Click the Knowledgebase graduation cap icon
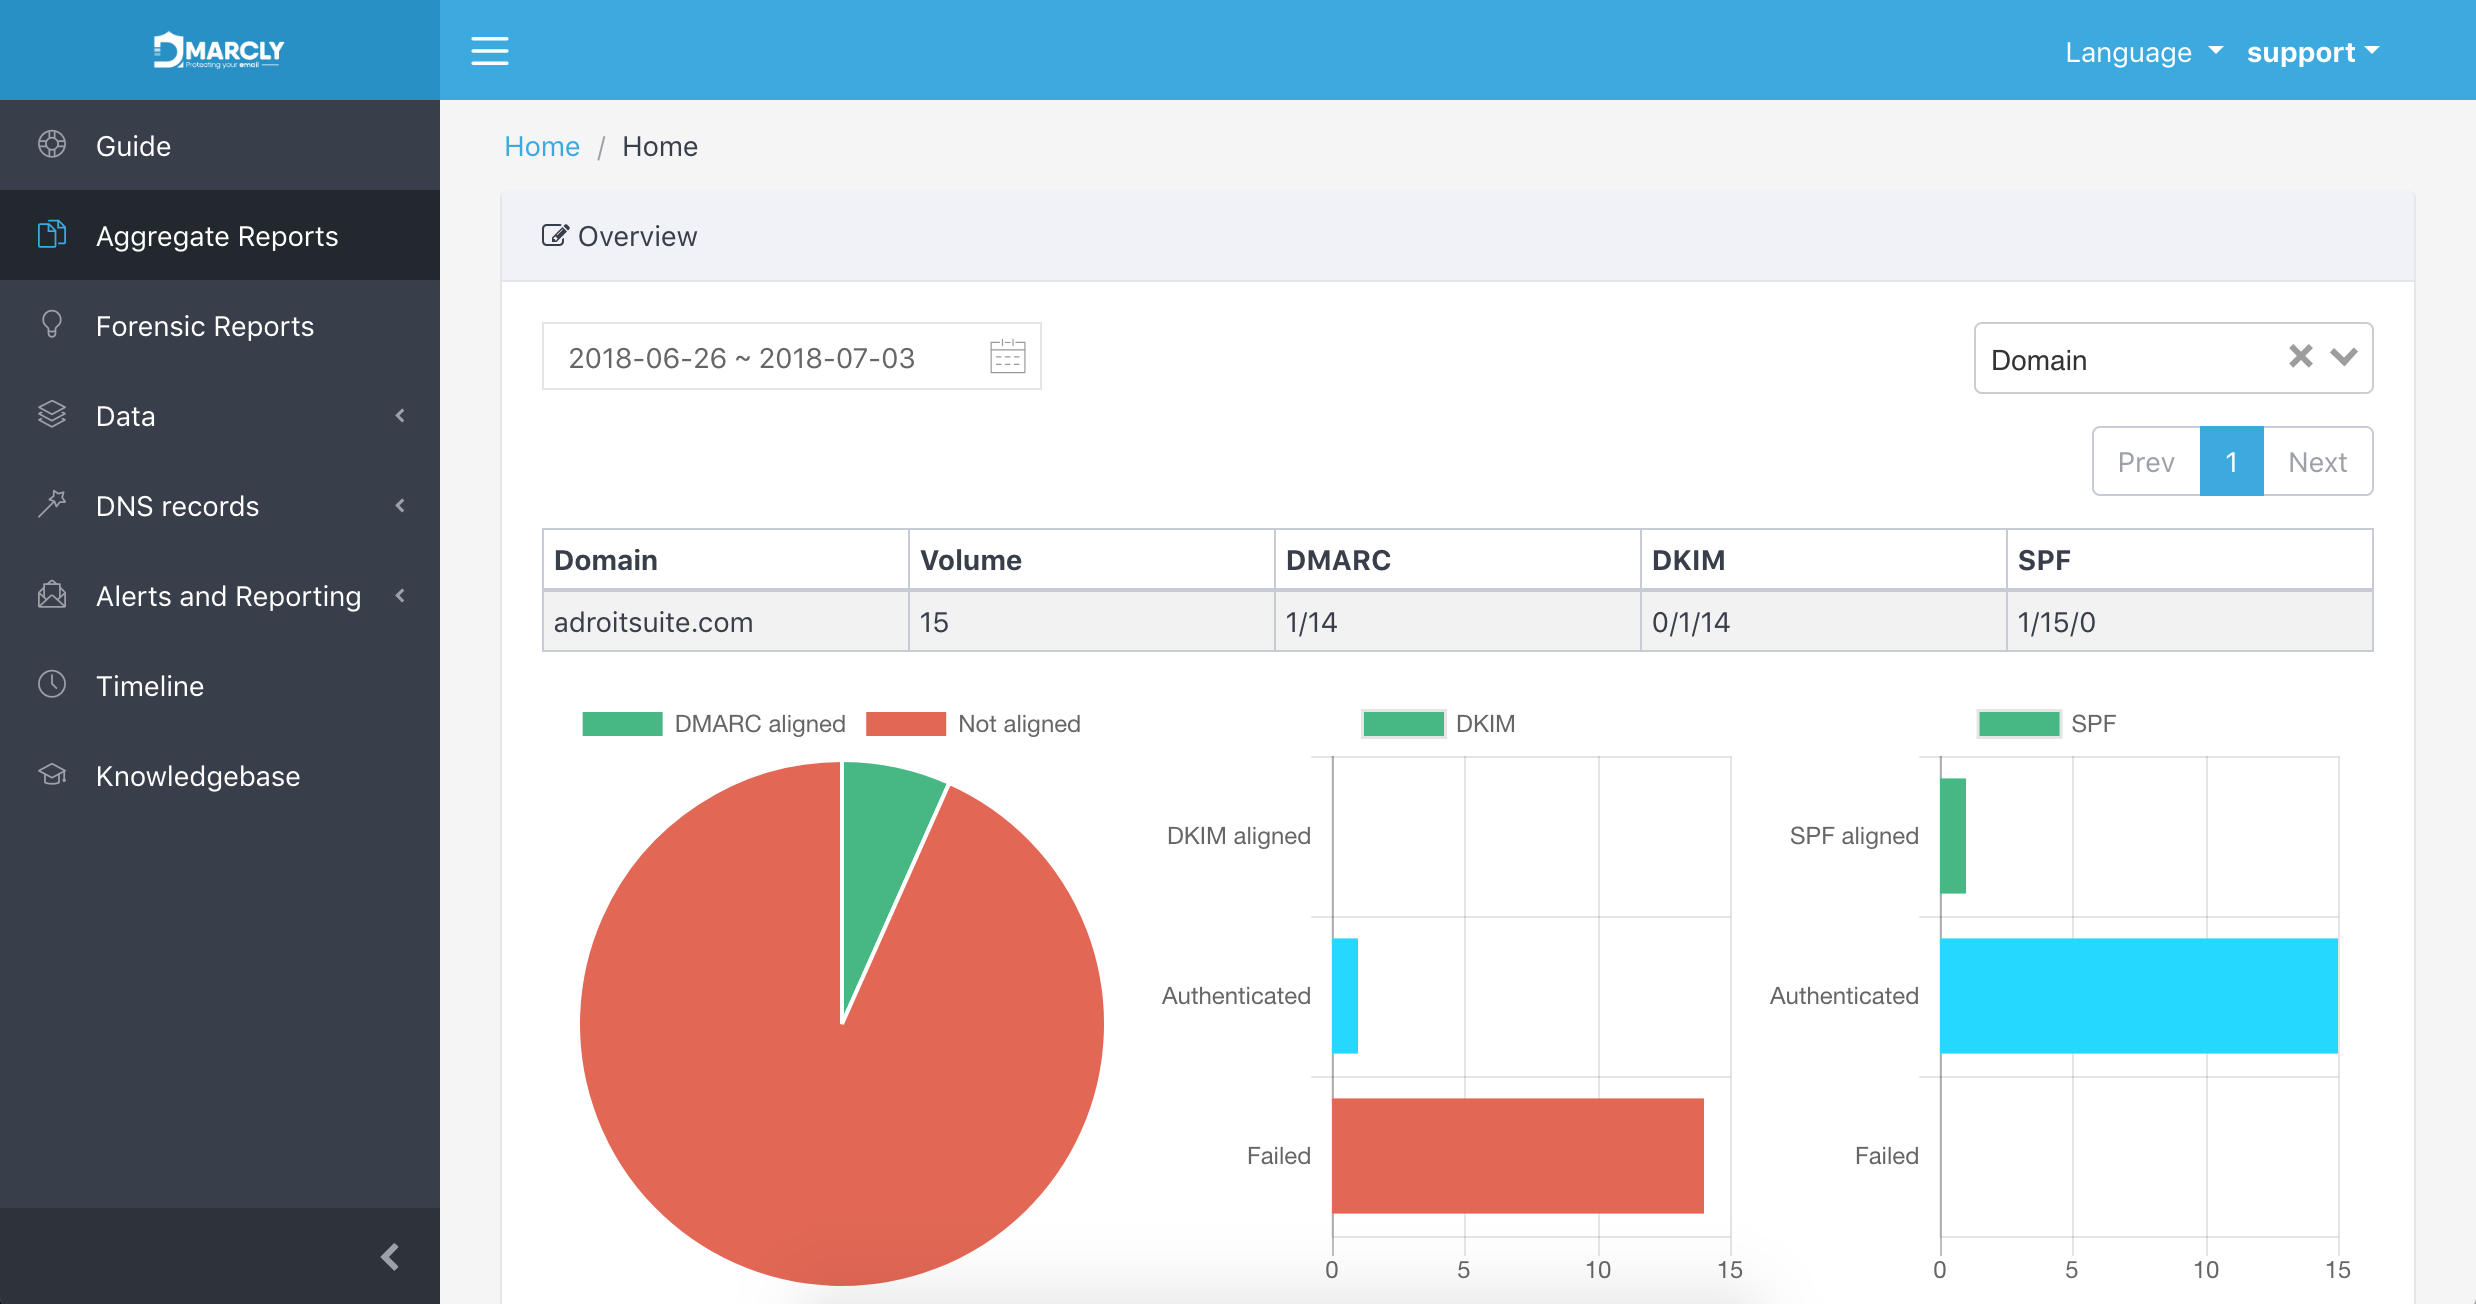Screen dimensions: 2476x1304 (x=52, y=775)
